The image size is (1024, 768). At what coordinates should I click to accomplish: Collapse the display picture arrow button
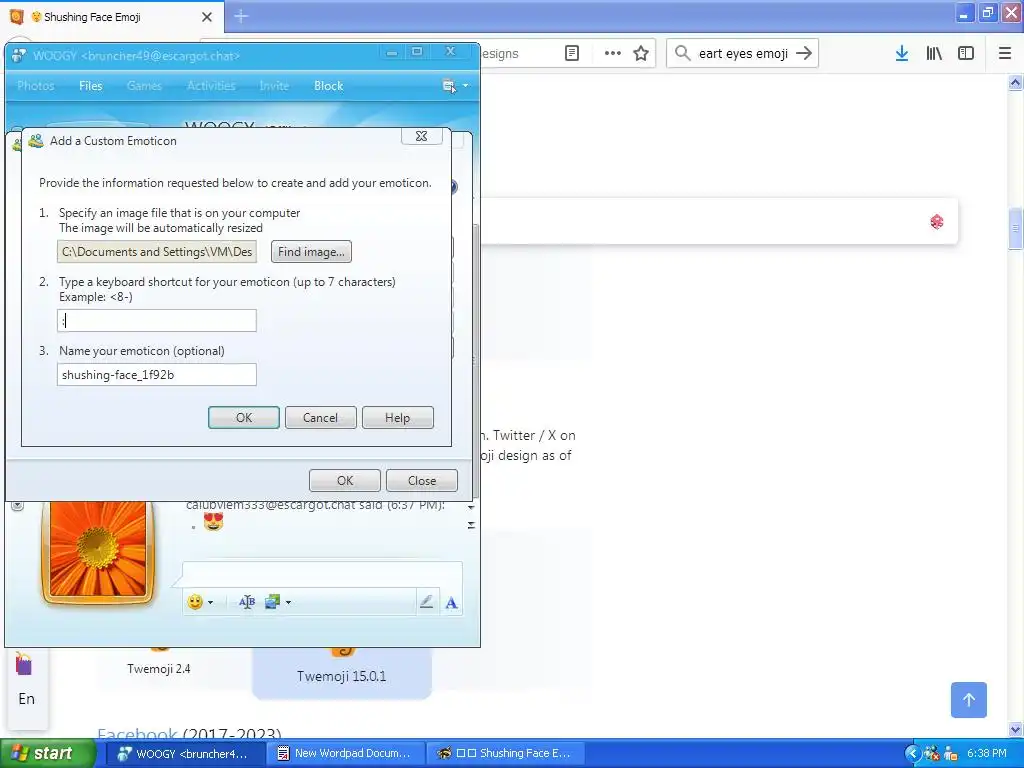click(x=18, y=505)
